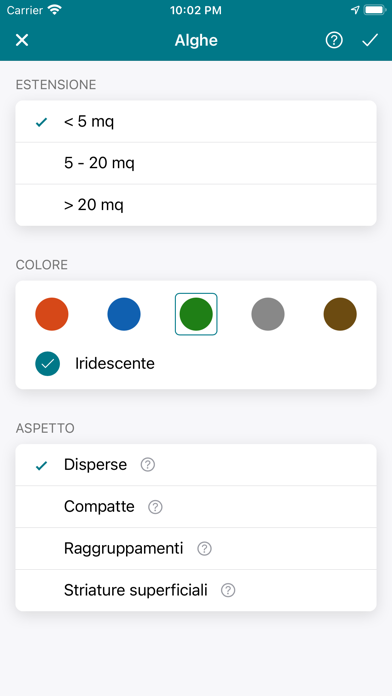
Task: Tap the Wi-Fi icon in status bar
Action: pos(55,10)
